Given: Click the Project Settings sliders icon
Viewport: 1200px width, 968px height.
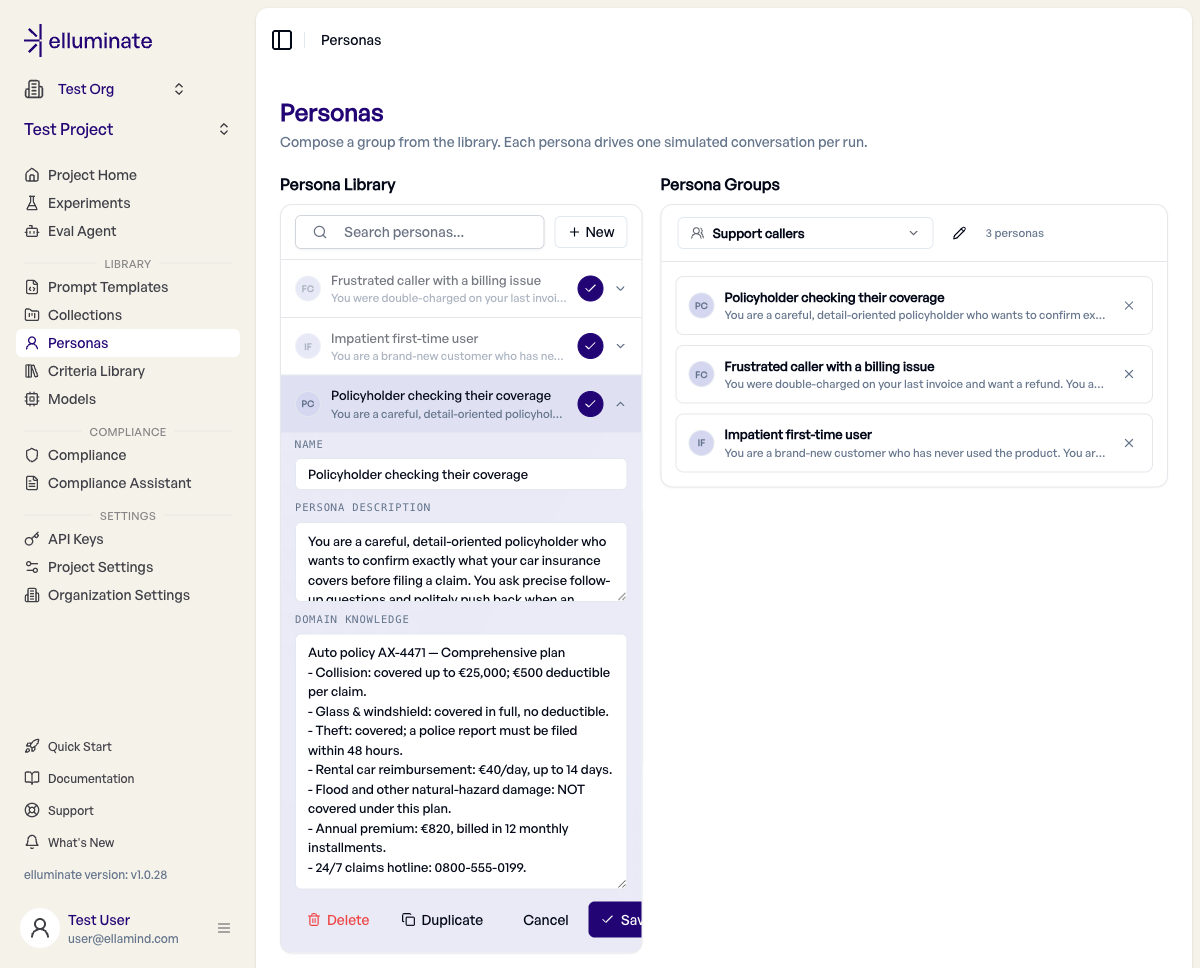Looking at the screenshot, I should [x=32, y=567].
